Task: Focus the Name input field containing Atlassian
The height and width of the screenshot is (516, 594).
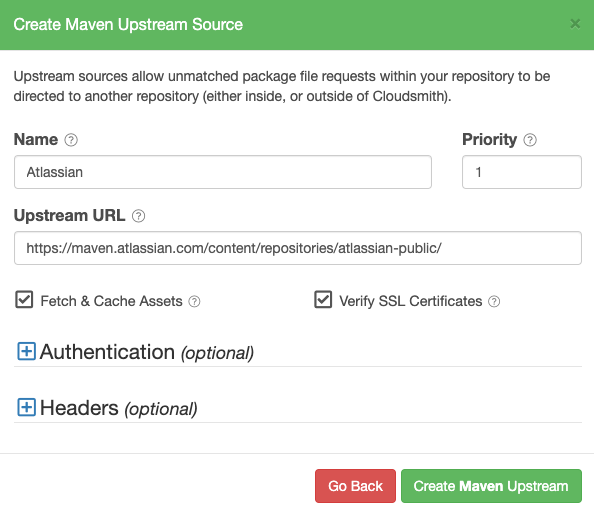Action: [223, 172]
